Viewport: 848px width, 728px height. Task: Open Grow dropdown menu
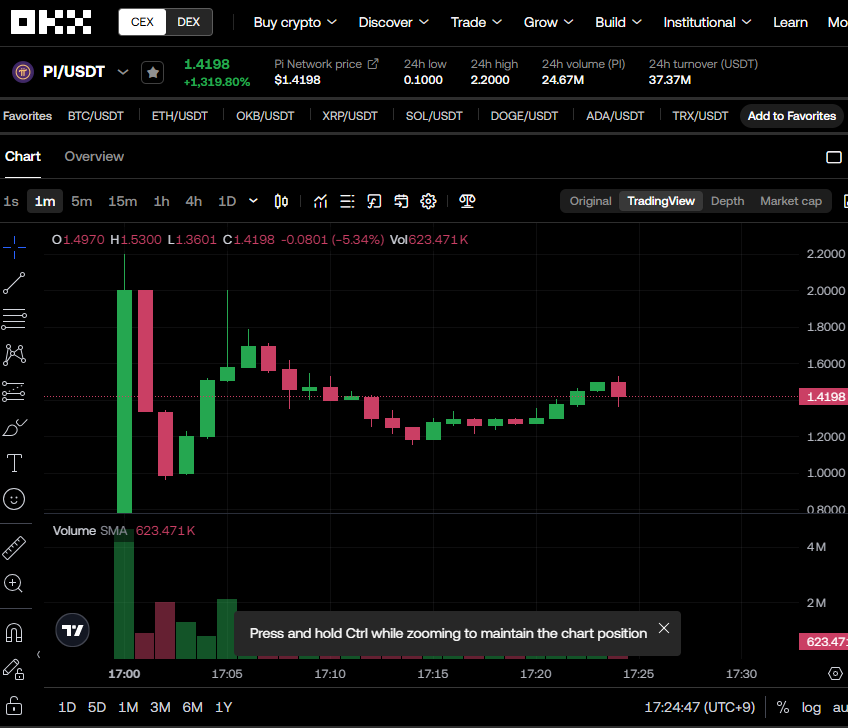[548, 22]
